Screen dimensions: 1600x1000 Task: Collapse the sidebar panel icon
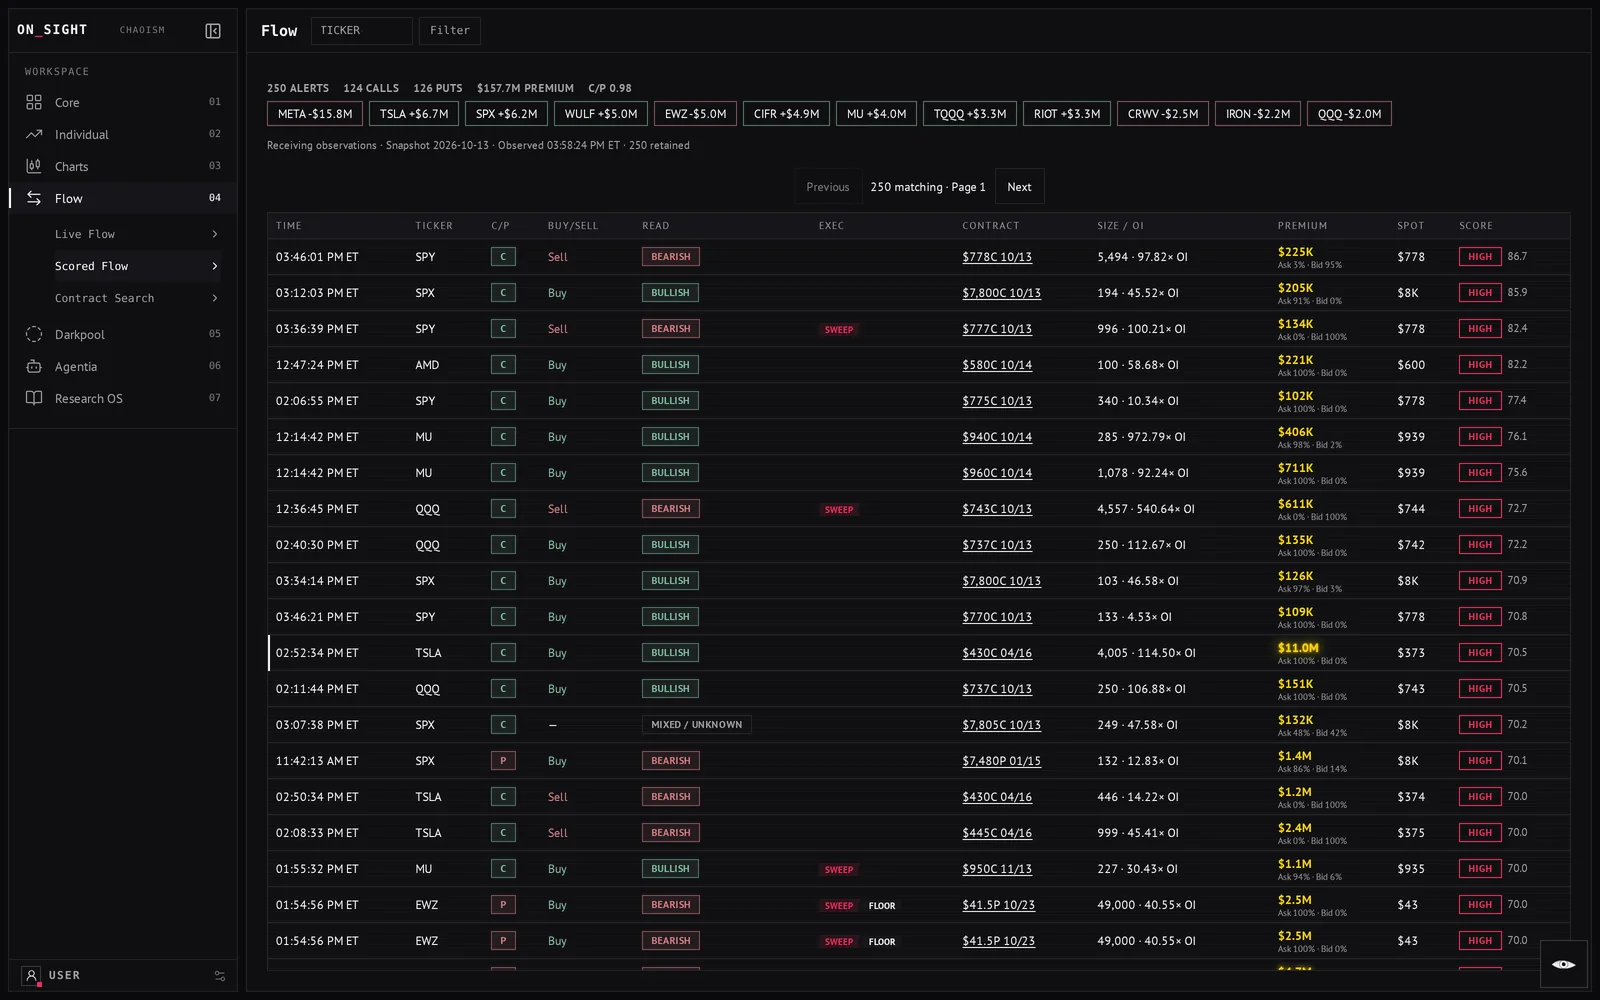213,31
